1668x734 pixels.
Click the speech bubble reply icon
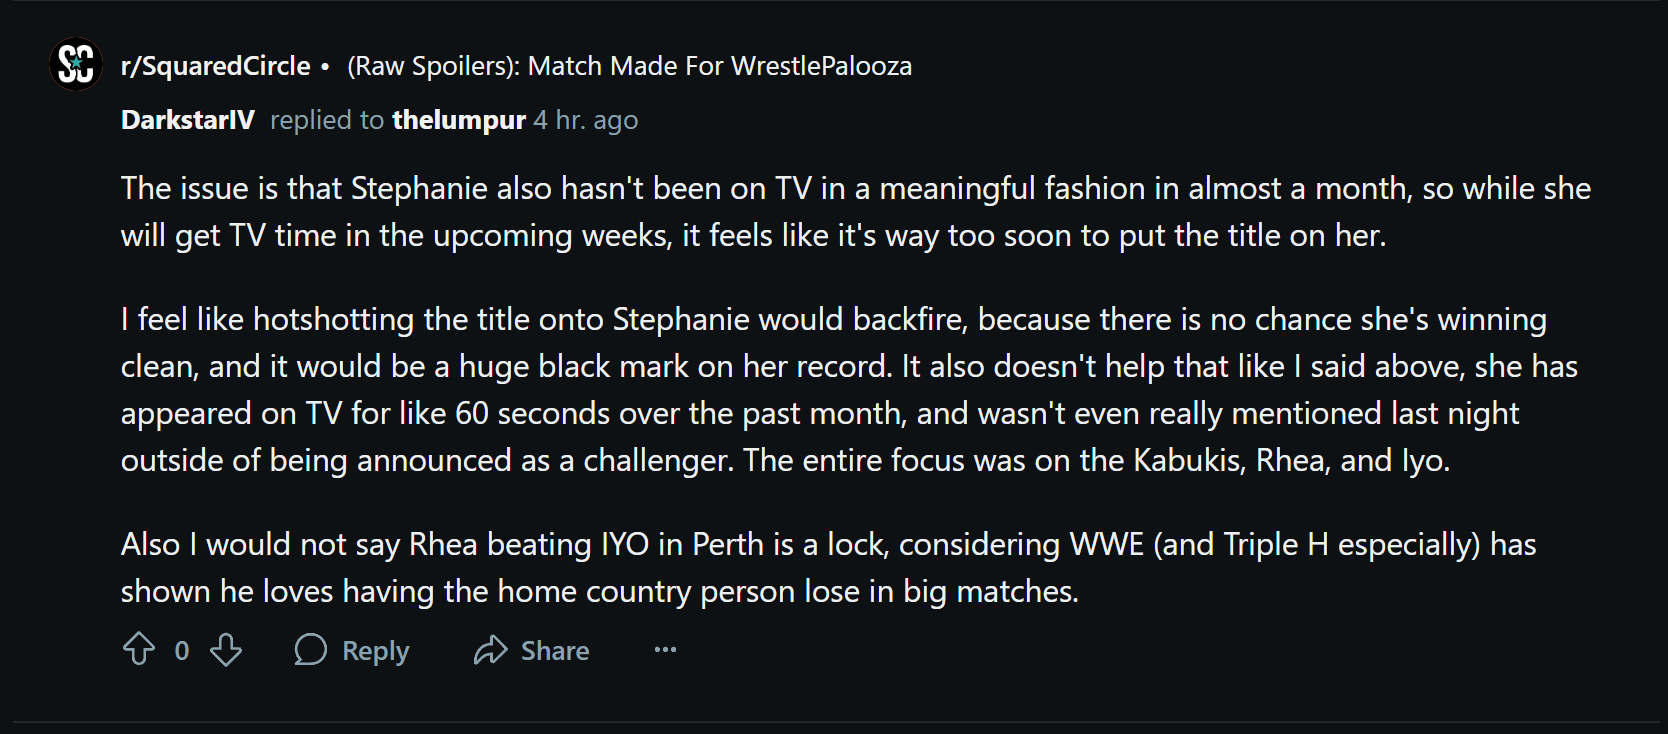(311, 650)
